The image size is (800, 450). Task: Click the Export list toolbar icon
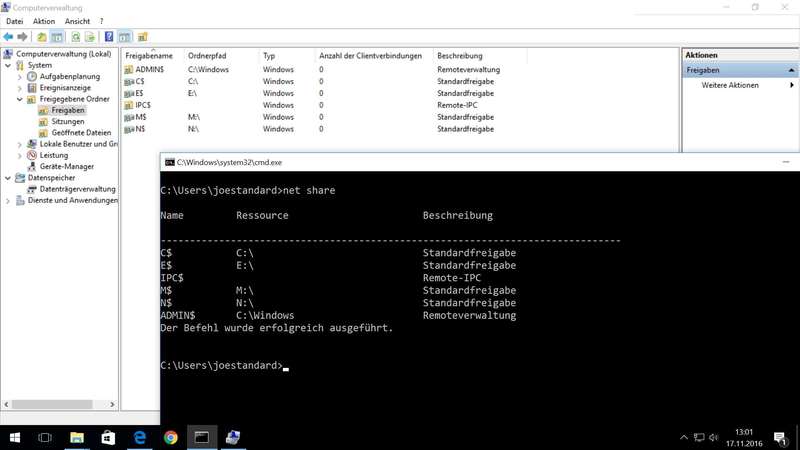[x=90, y=37]
